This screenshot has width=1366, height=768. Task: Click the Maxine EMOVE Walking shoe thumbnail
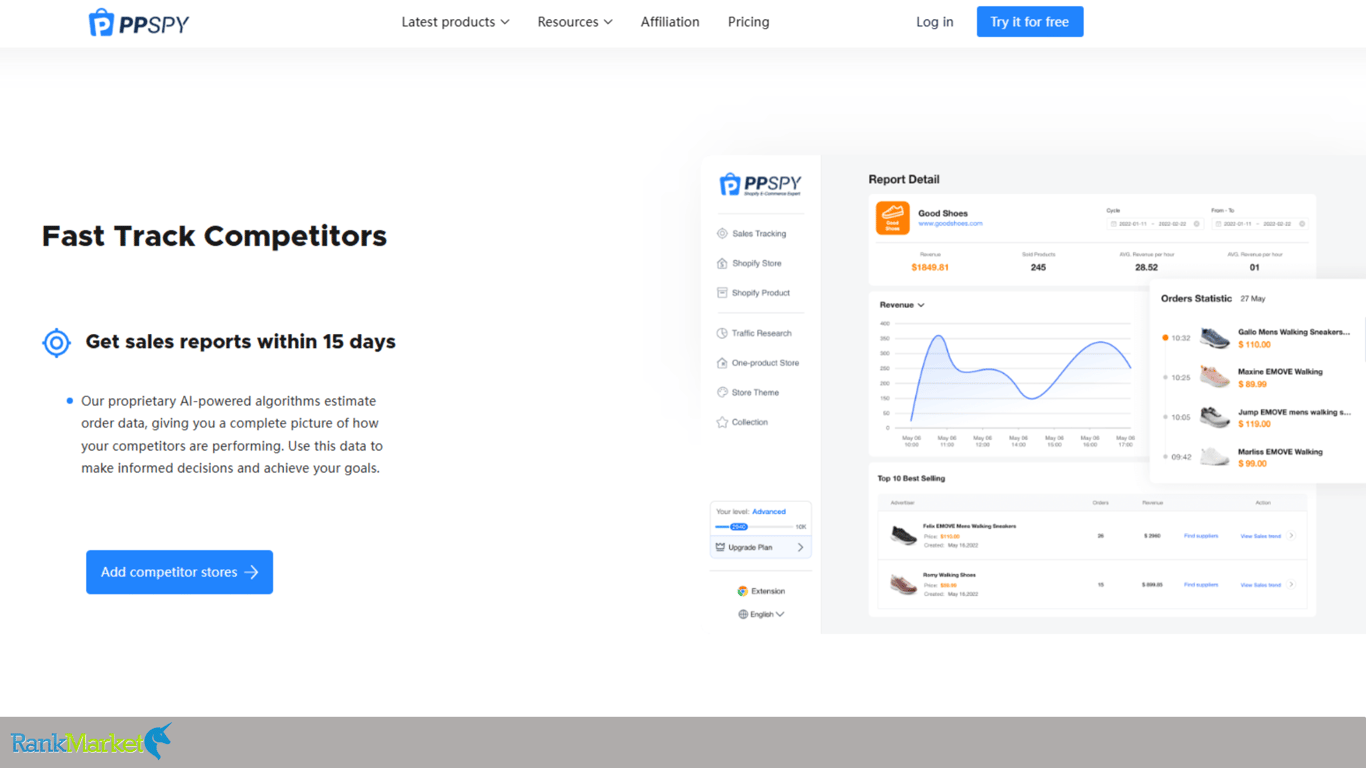click(1214, 377)
